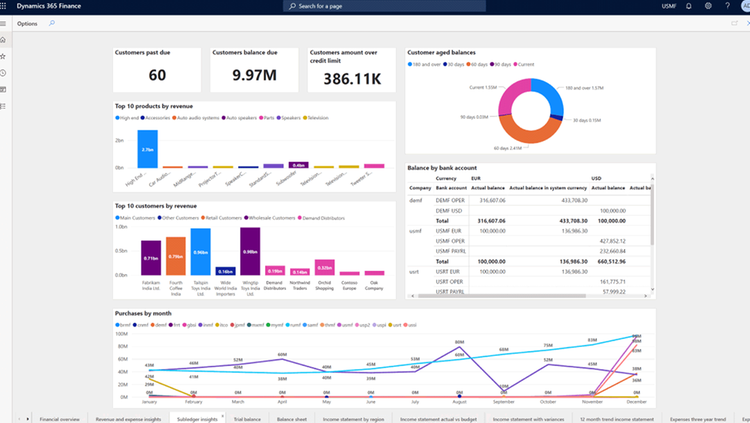Open the Balance sheet tab
This screenshot has width=750, height=423.
point(292,419)
